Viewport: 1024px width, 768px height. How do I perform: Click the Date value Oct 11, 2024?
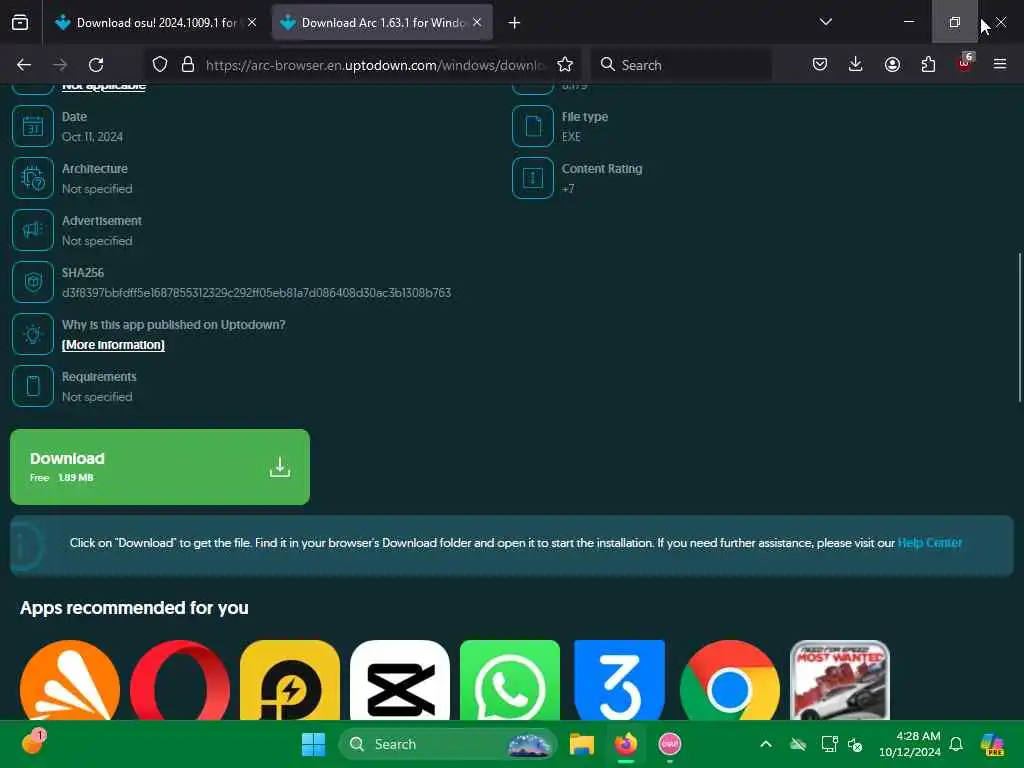92,136
